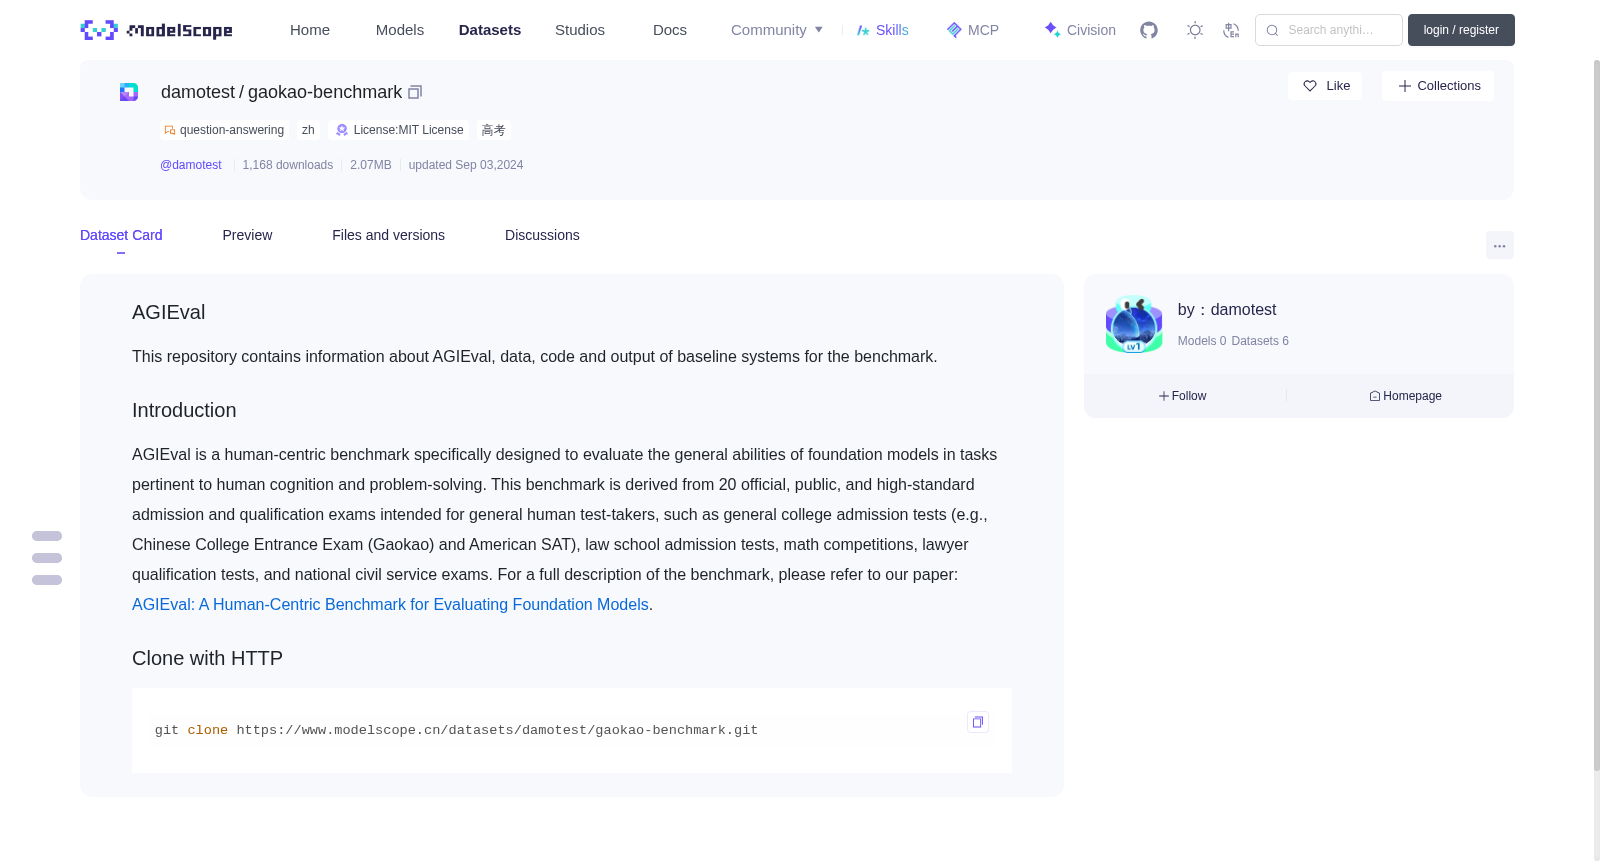Follow the damotest author
Viewport: 1600px width, 861px height.
(1183, 396)
